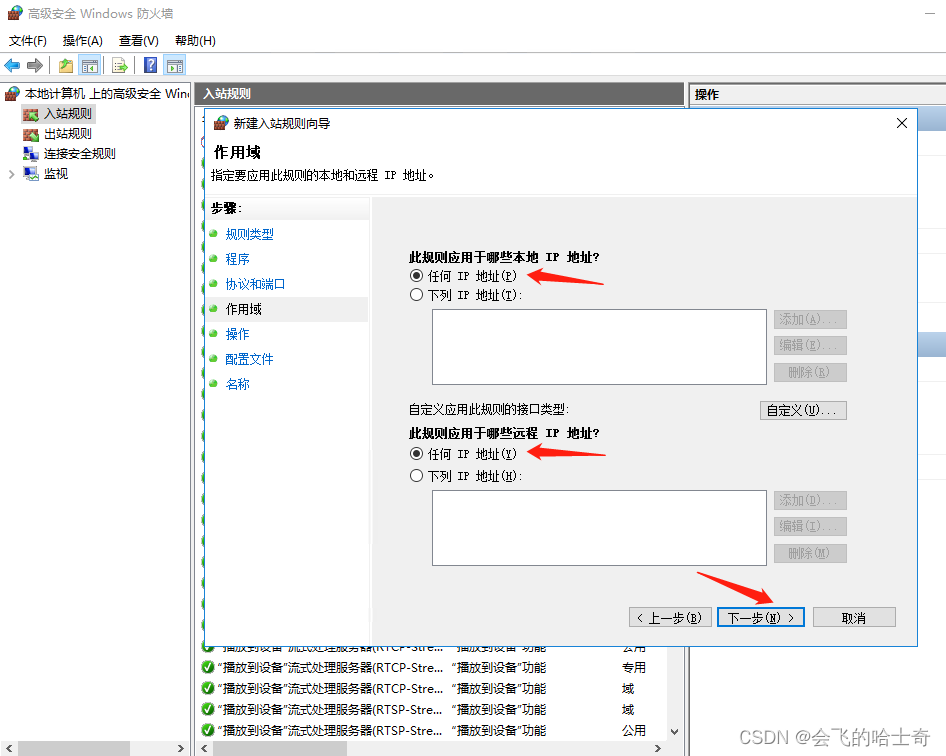
Task: Click the forward navigation arrow icon
Action: 35,64
